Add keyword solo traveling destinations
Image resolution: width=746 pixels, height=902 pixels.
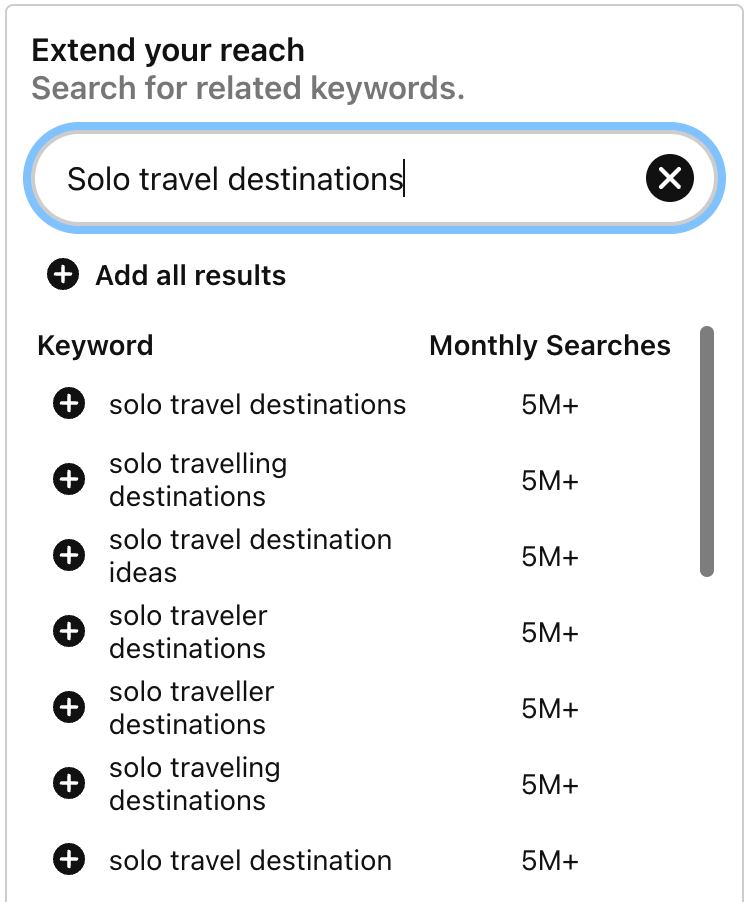[69, 783]
